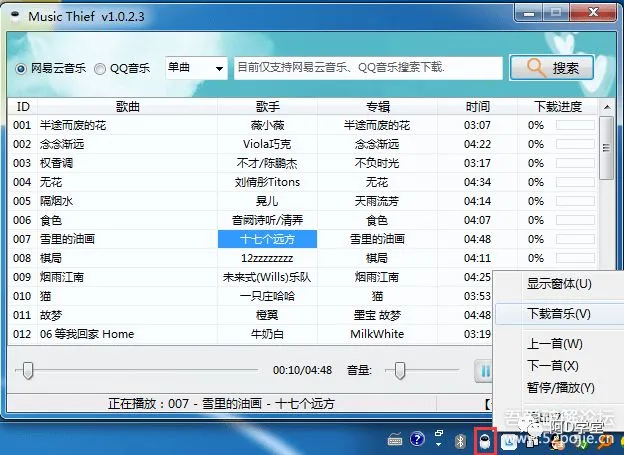Sort by the 歌手 column header
Viewport: 624px width, 455px height.
point(267,107)
